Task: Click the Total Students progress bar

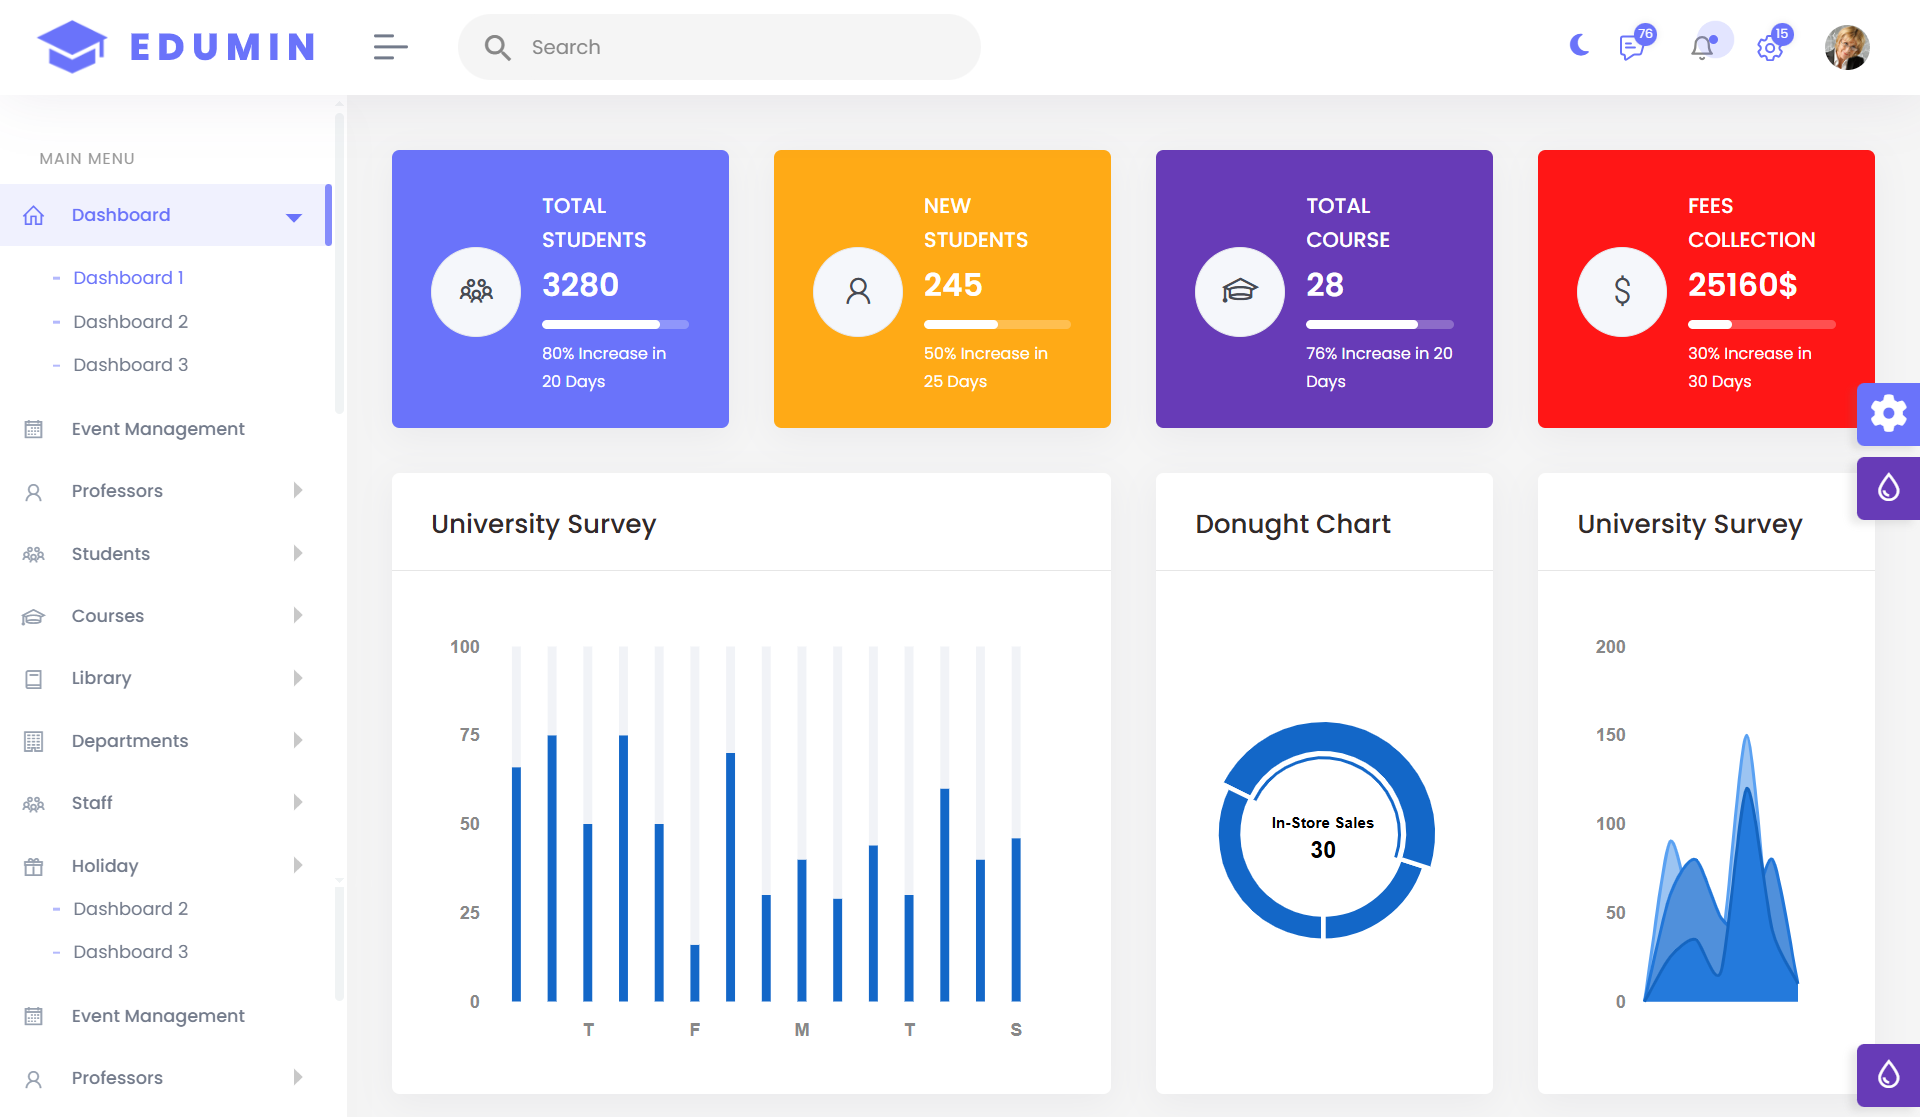Action: (x=615, y=324)
